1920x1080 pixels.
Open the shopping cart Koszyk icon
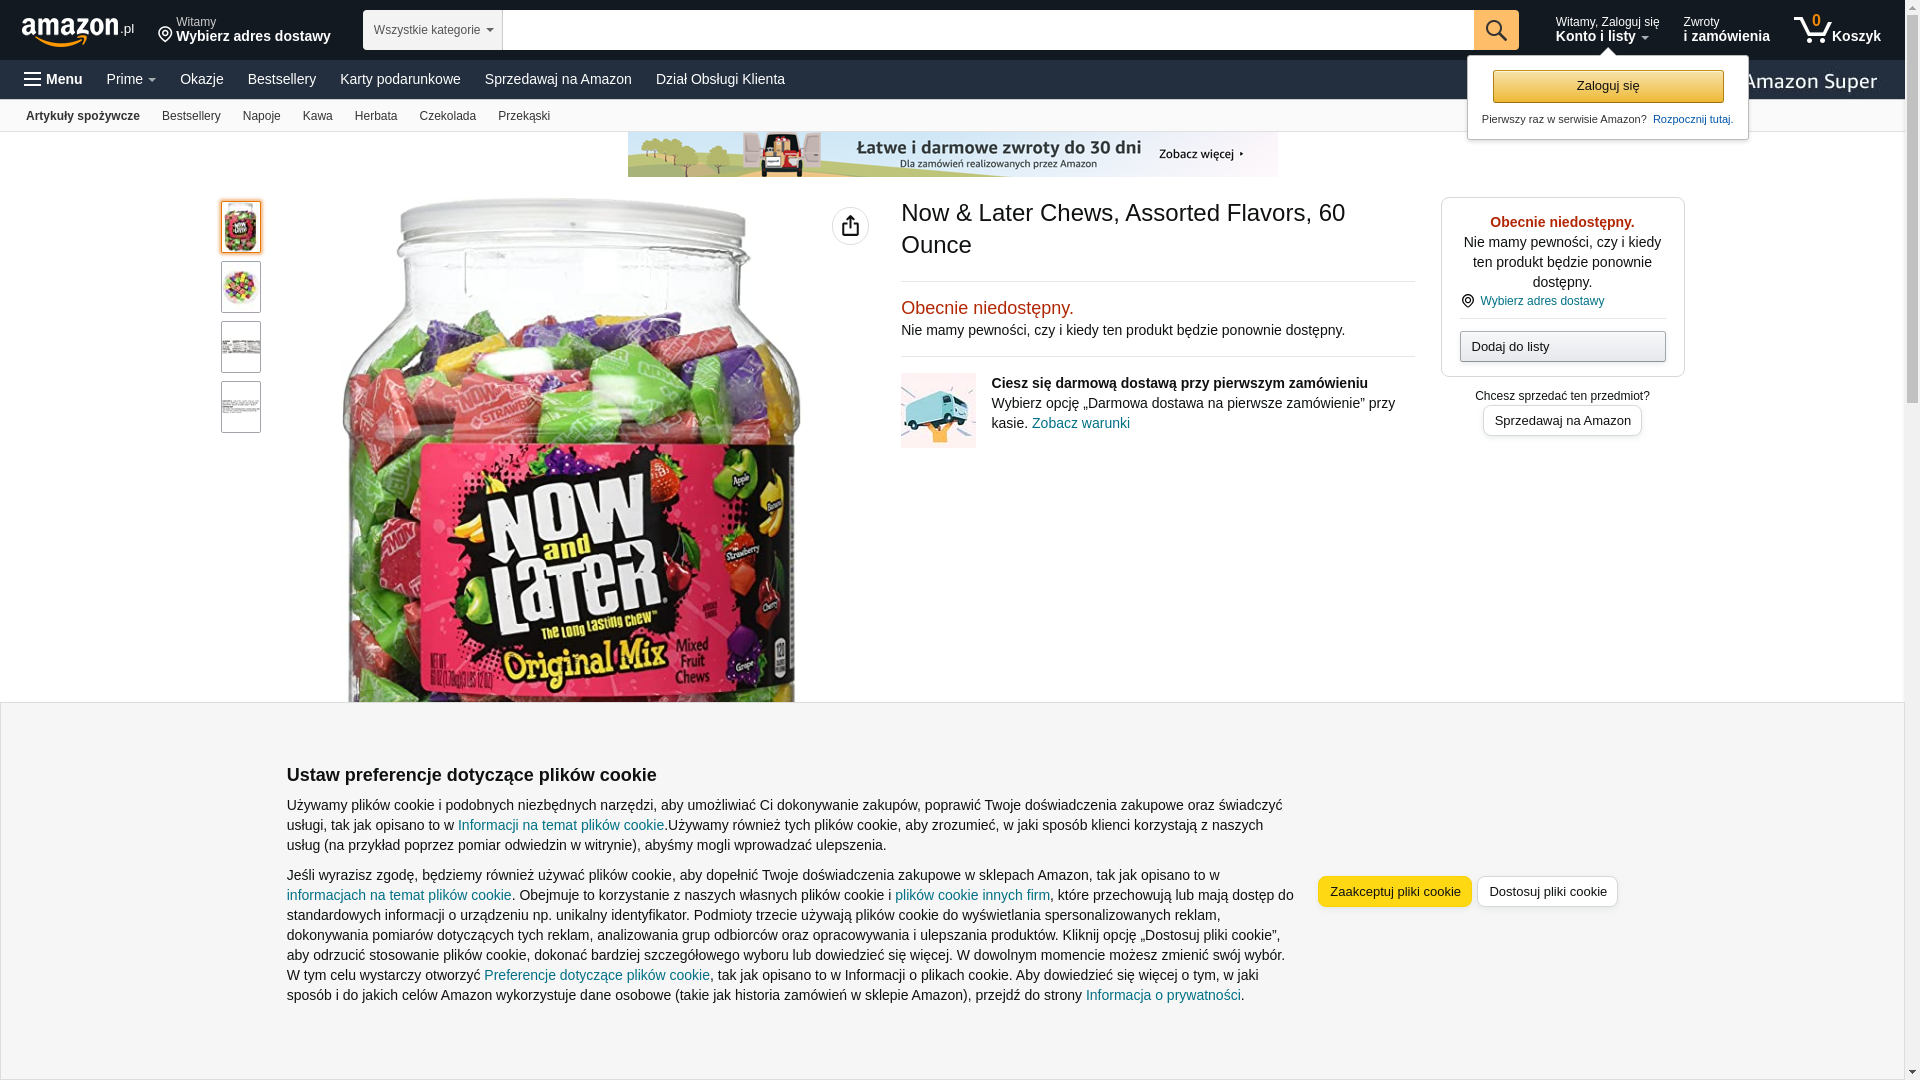1837,30
